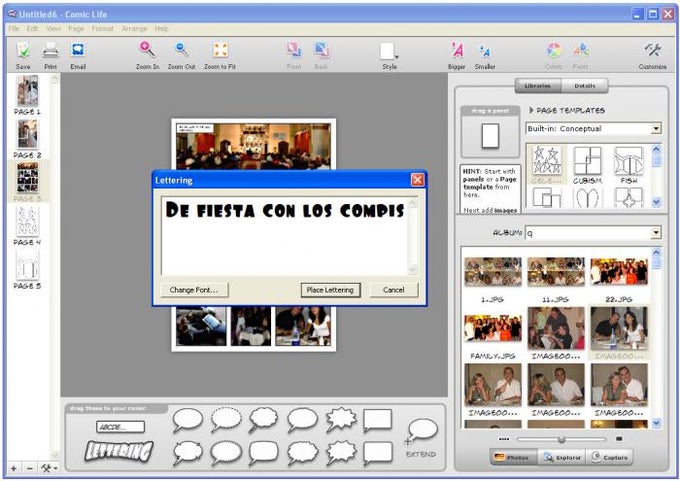Viewport: 680px width, 481px height.
Task: Open the Edit menu
Action: tap(33, 29)
